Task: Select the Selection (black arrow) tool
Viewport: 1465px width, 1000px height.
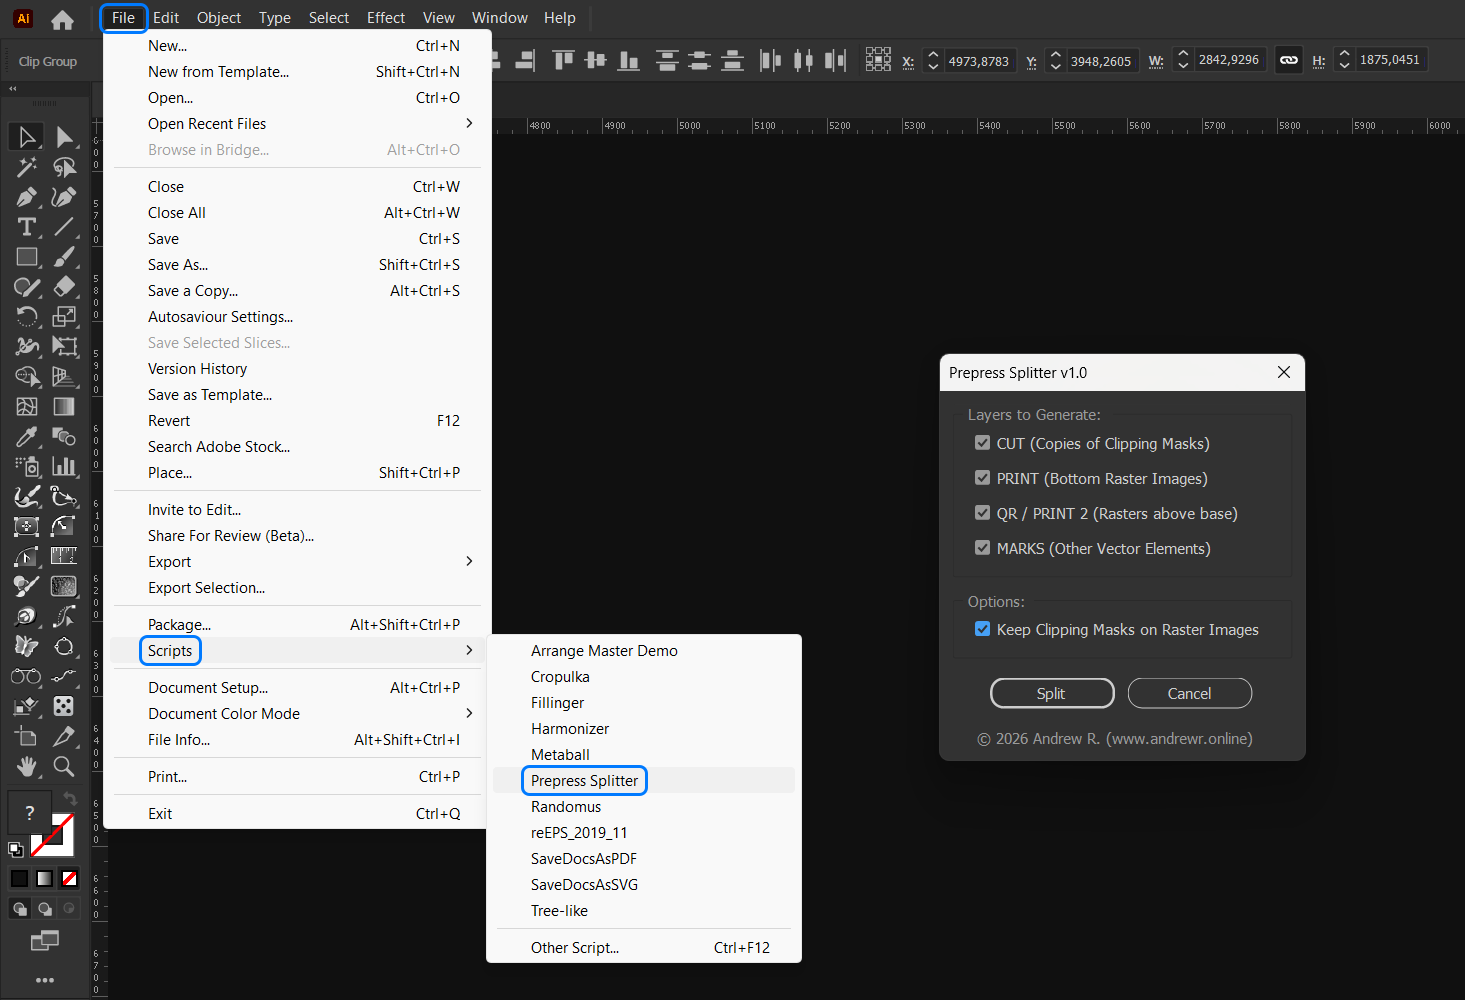Action: 27,137
